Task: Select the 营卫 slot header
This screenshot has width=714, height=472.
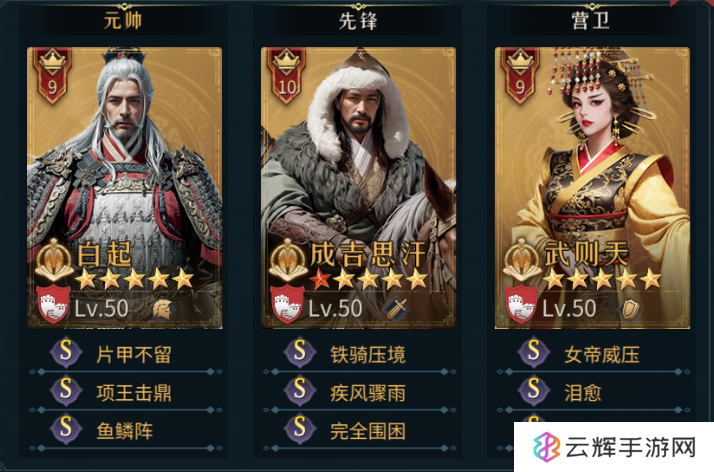Action: coord(591,21)
